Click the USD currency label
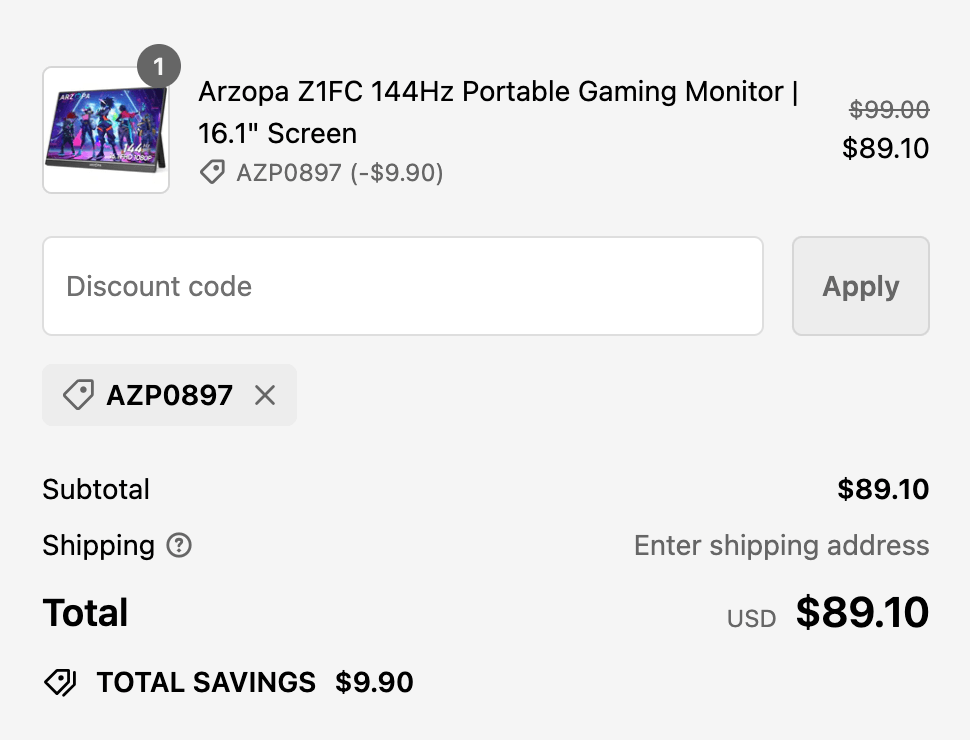The height and width of the screenshot is (740, 970). (x=750, y=618)
